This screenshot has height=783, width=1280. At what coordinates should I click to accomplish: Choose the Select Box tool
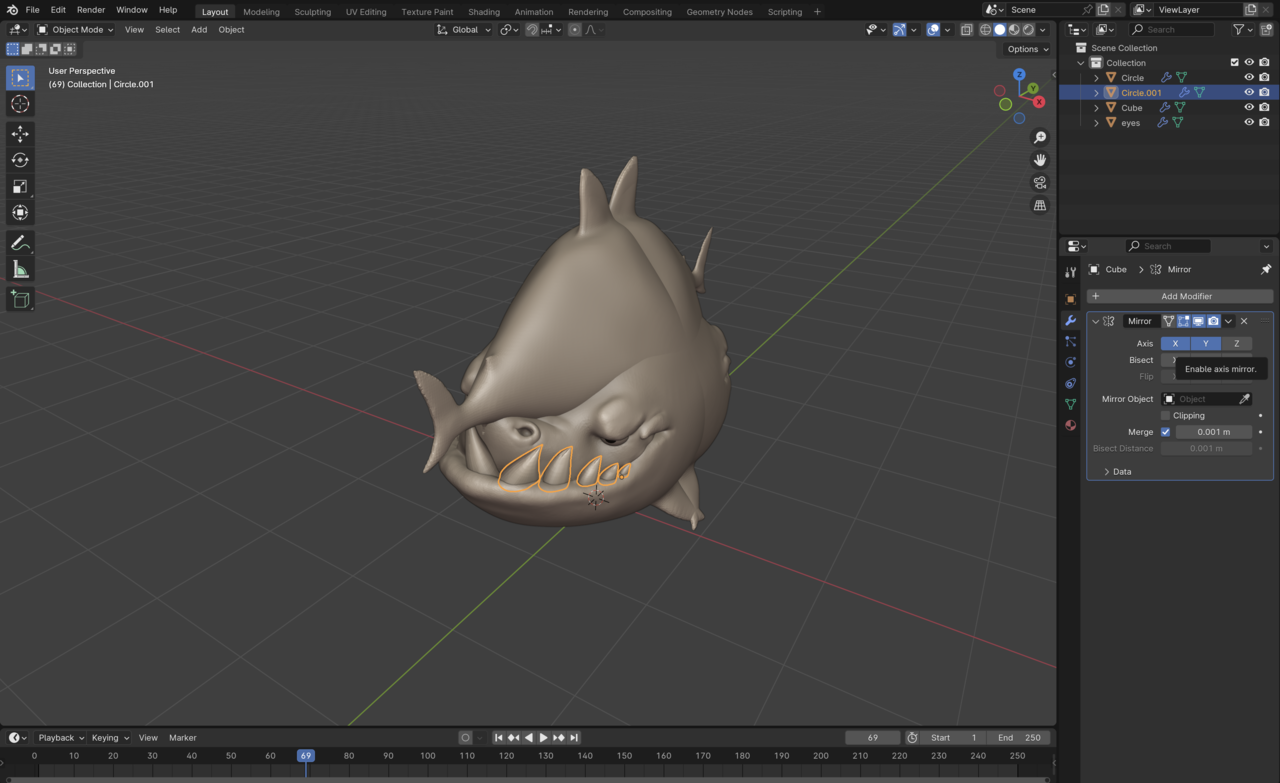click(20, 78)
